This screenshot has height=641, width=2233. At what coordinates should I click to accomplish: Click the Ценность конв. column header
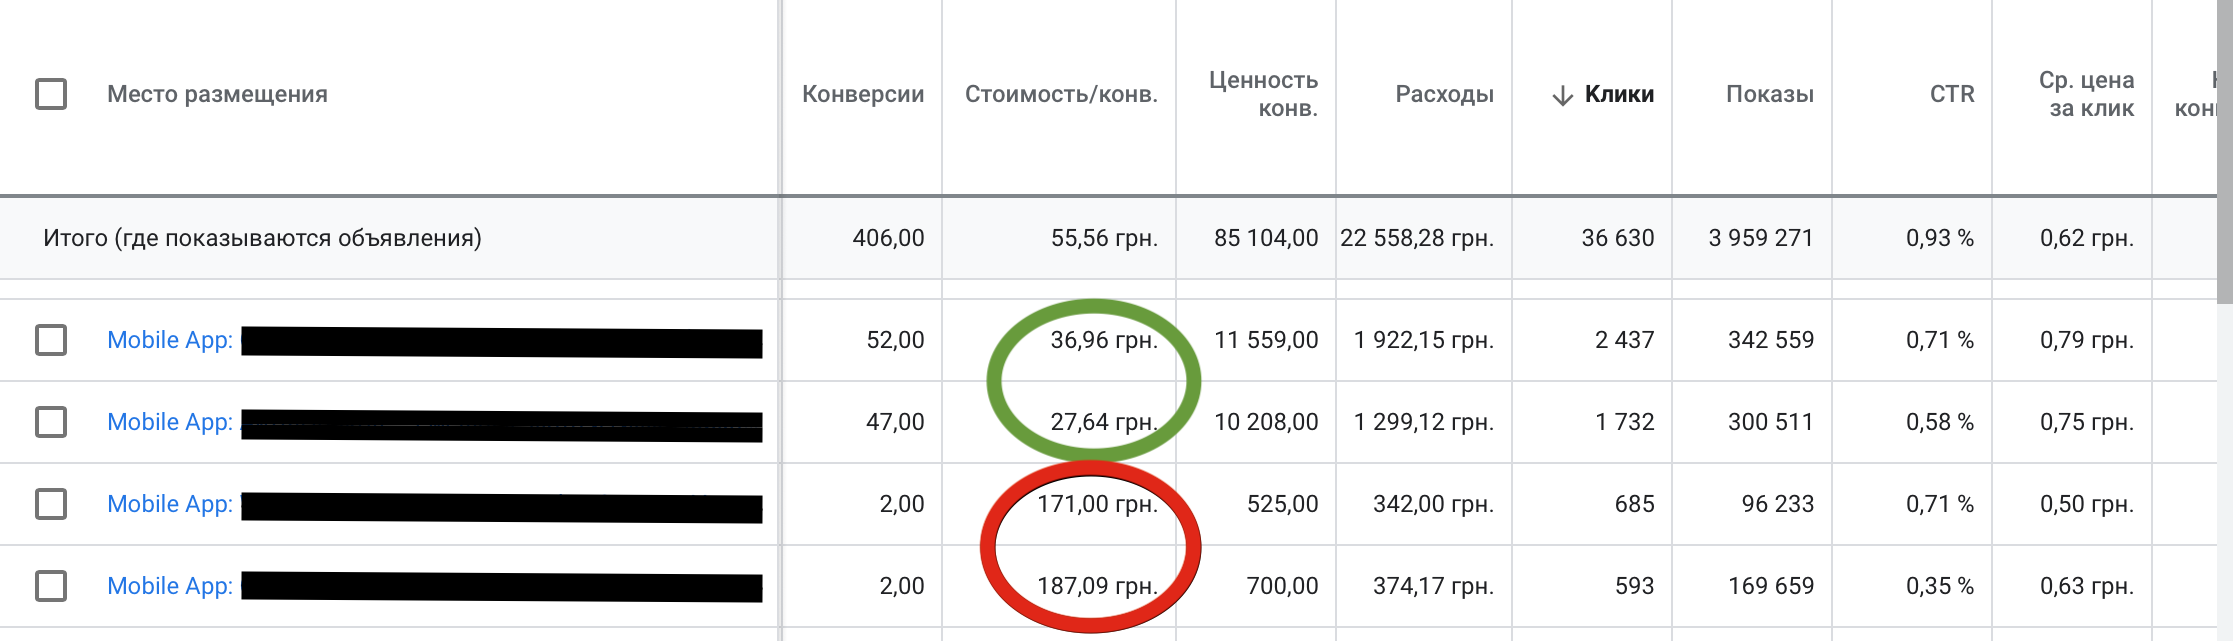(1264, 94)
